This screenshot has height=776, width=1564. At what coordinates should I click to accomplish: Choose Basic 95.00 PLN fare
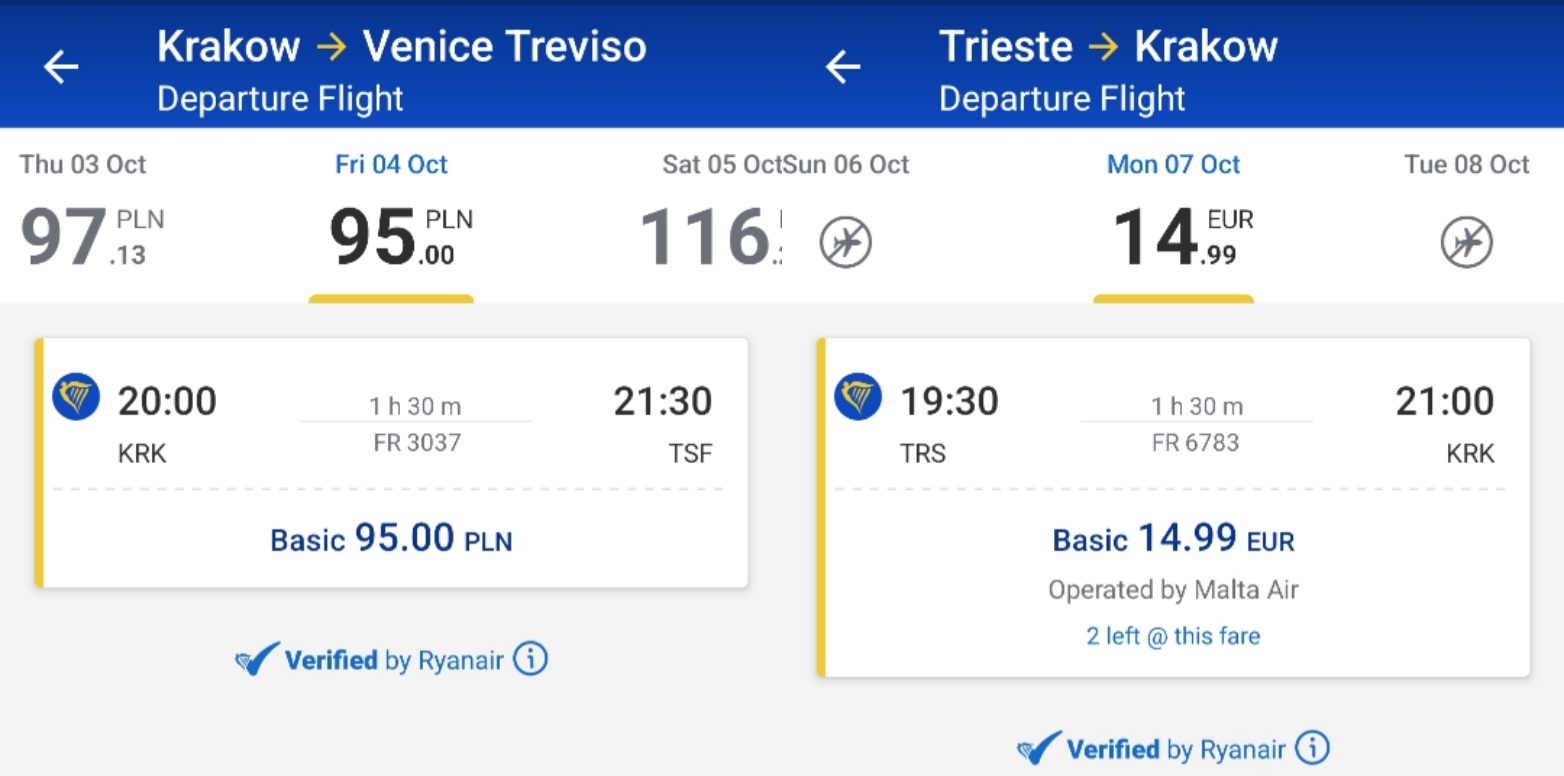point(391,540)
